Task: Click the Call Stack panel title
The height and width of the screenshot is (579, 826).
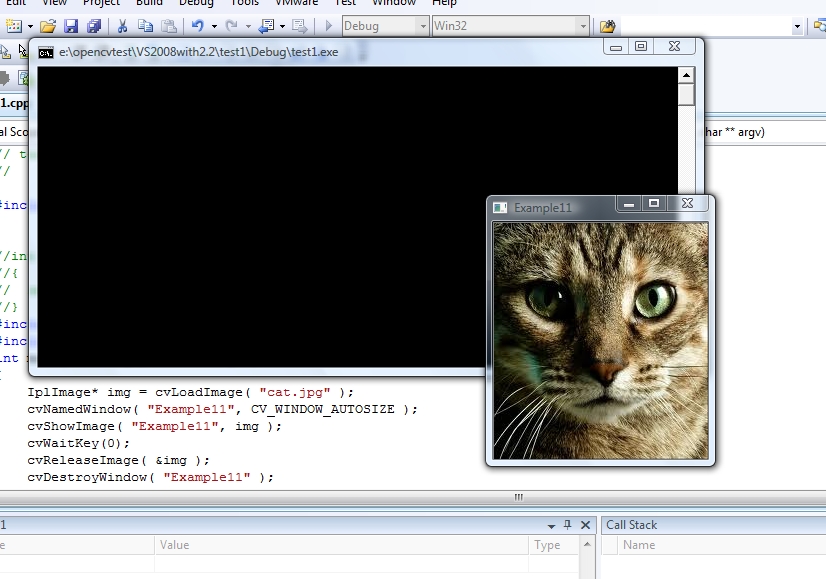Action: [632, 525]
